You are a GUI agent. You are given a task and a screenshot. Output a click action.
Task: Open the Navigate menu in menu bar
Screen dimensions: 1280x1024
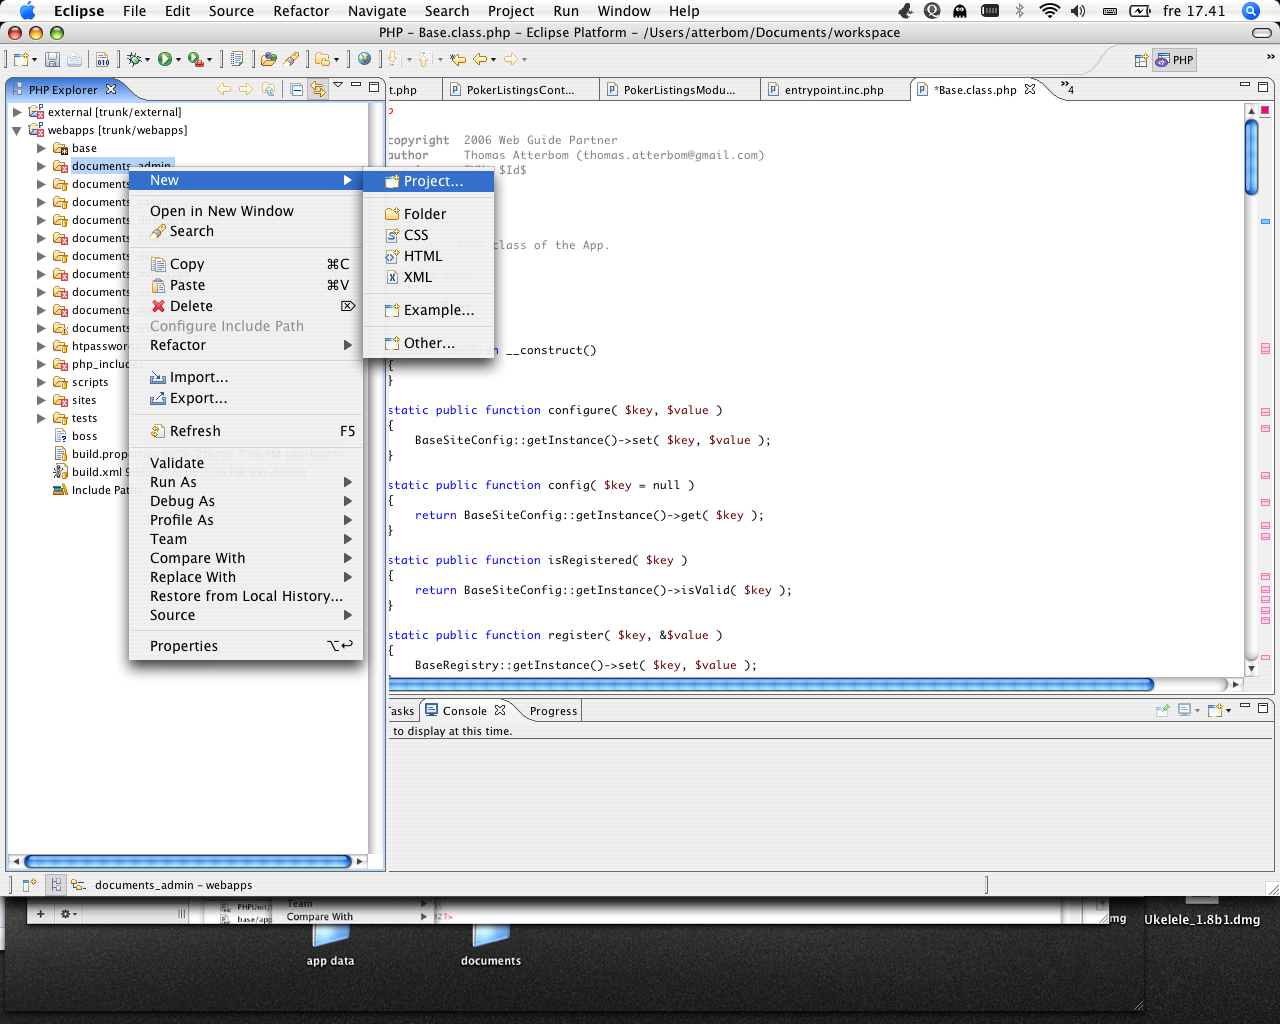tap(377, 11)
